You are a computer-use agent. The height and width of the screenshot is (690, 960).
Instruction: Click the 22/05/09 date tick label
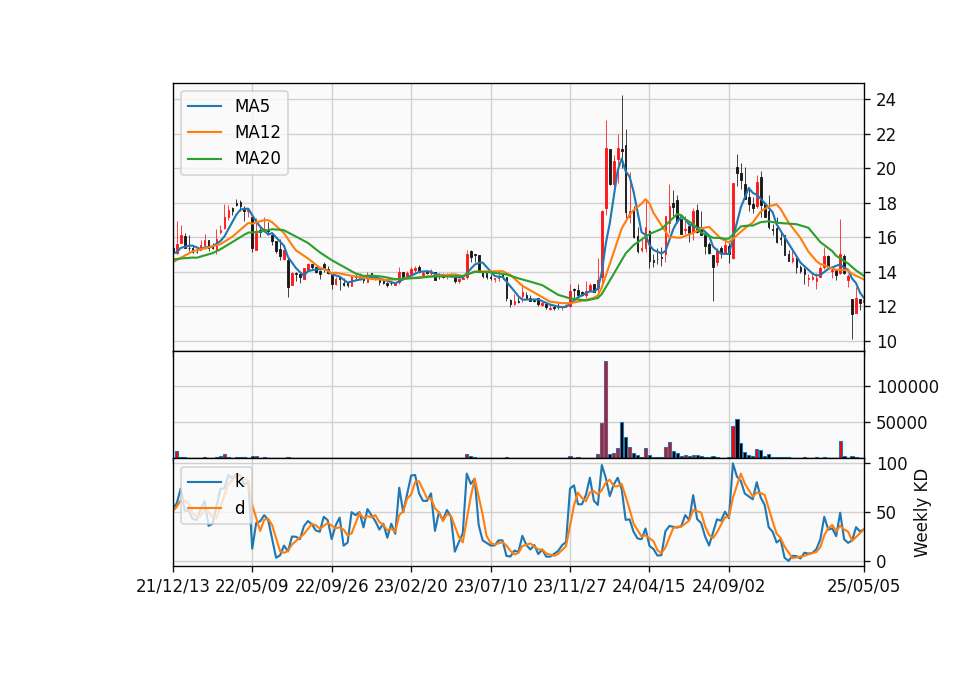point(252,586)
